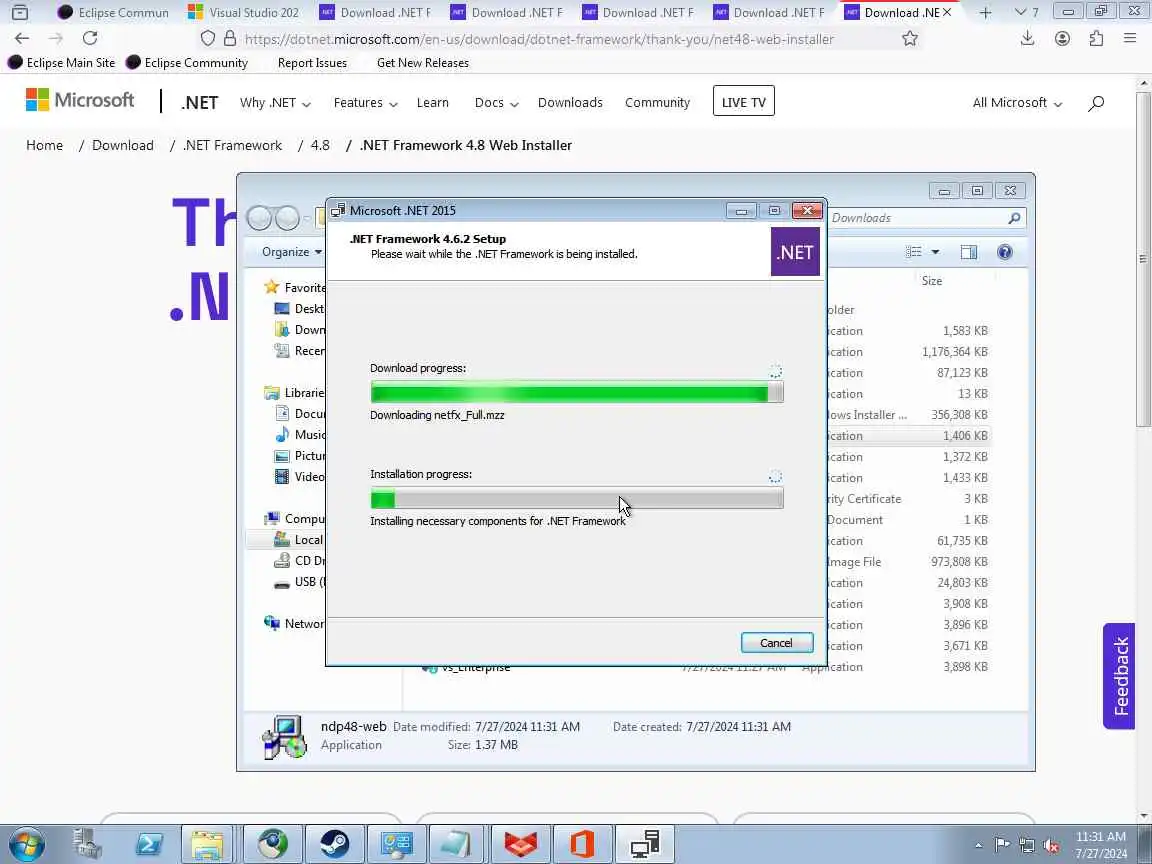1152x864 pixels.
Task: Expand the All Microsoft dropdown
Action: coord(1017,103)
